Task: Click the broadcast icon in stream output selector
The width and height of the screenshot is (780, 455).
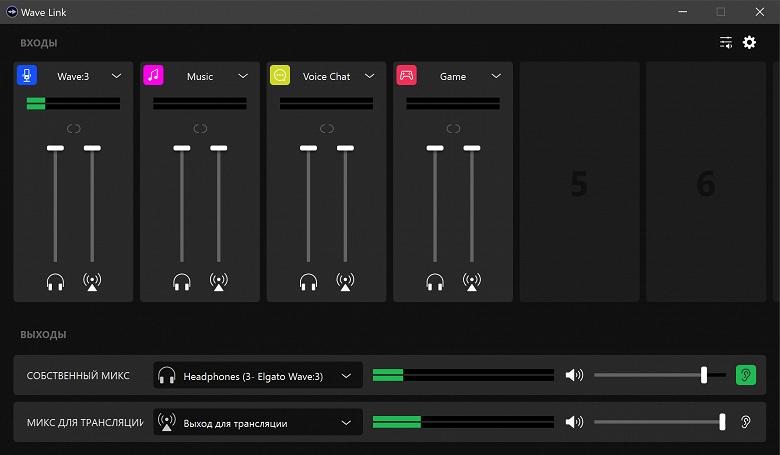Action: [167, 422]
